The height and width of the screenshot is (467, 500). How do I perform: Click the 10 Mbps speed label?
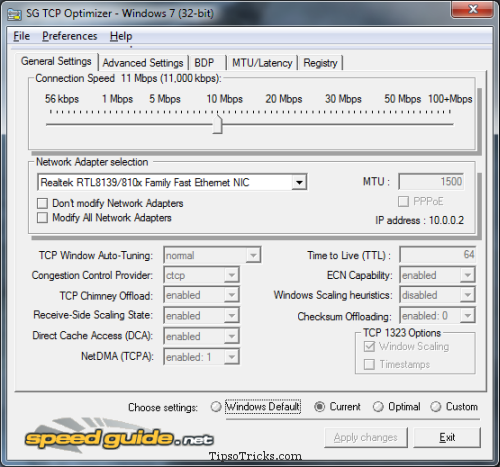click(x=224, y=99)
